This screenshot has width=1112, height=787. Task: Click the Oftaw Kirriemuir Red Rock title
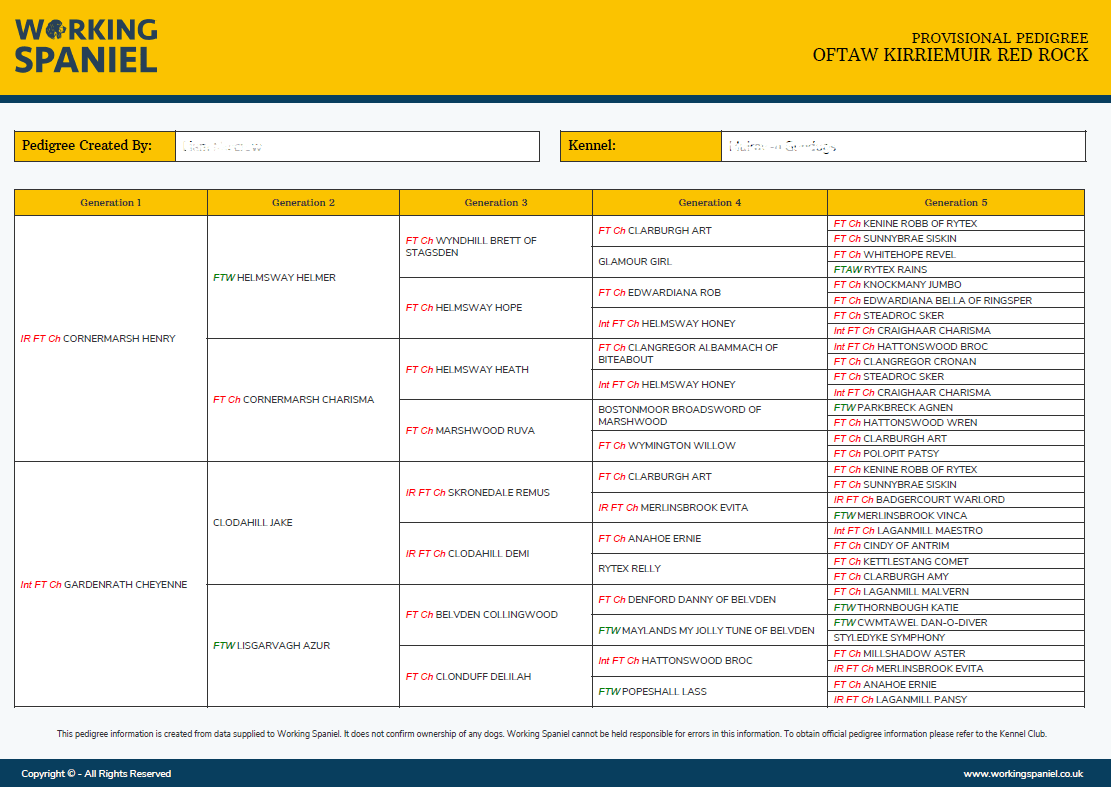950,56
